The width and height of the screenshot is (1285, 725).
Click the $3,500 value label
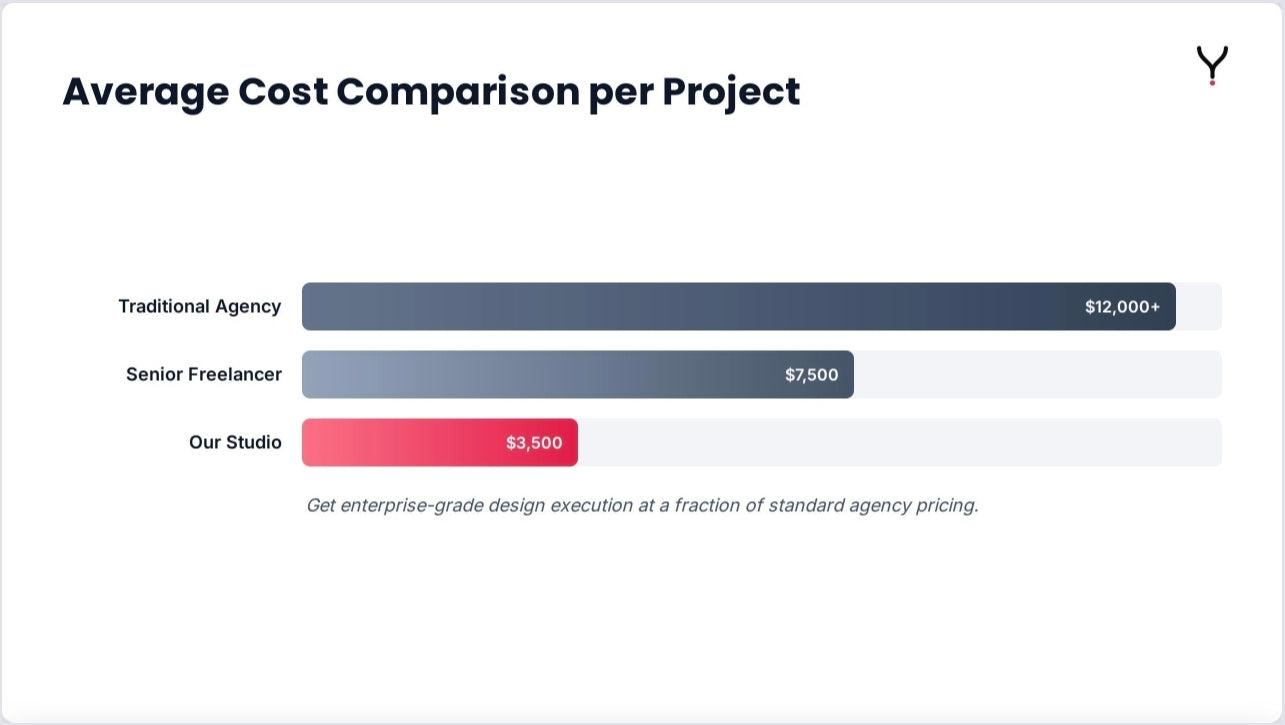(534, 443)
